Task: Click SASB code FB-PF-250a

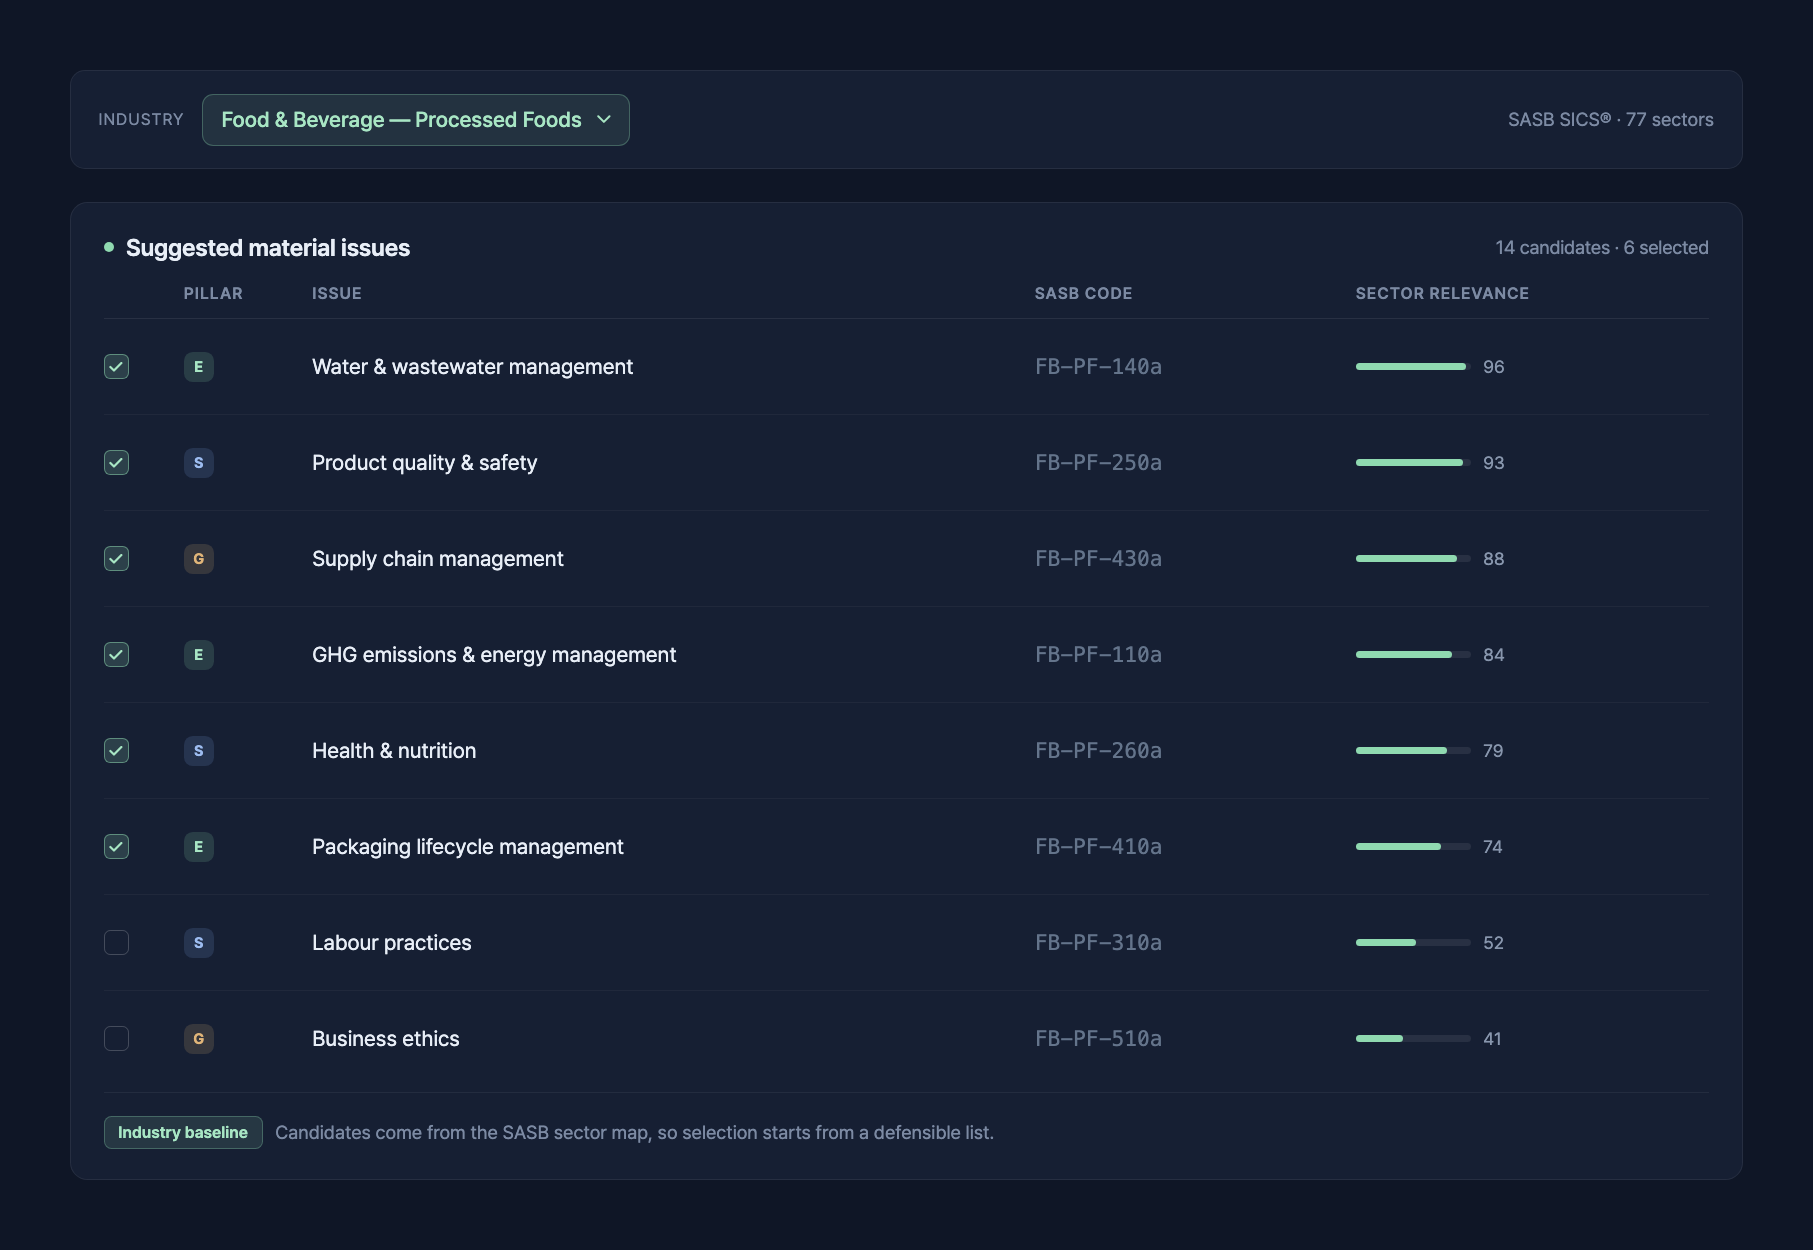Action: click(1098, 463)
